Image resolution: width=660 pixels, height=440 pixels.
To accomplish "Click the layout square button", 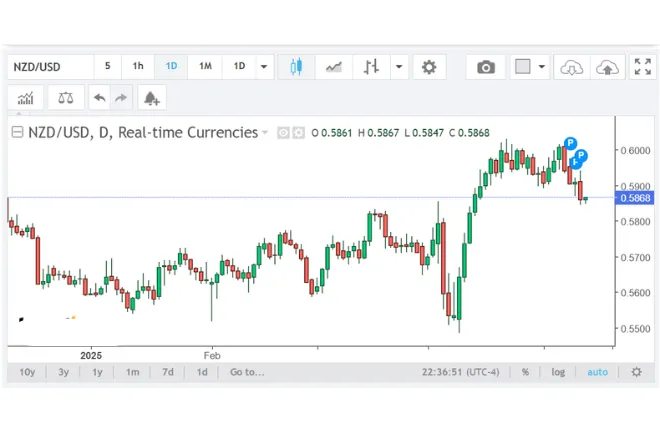I will coord(523,67).
